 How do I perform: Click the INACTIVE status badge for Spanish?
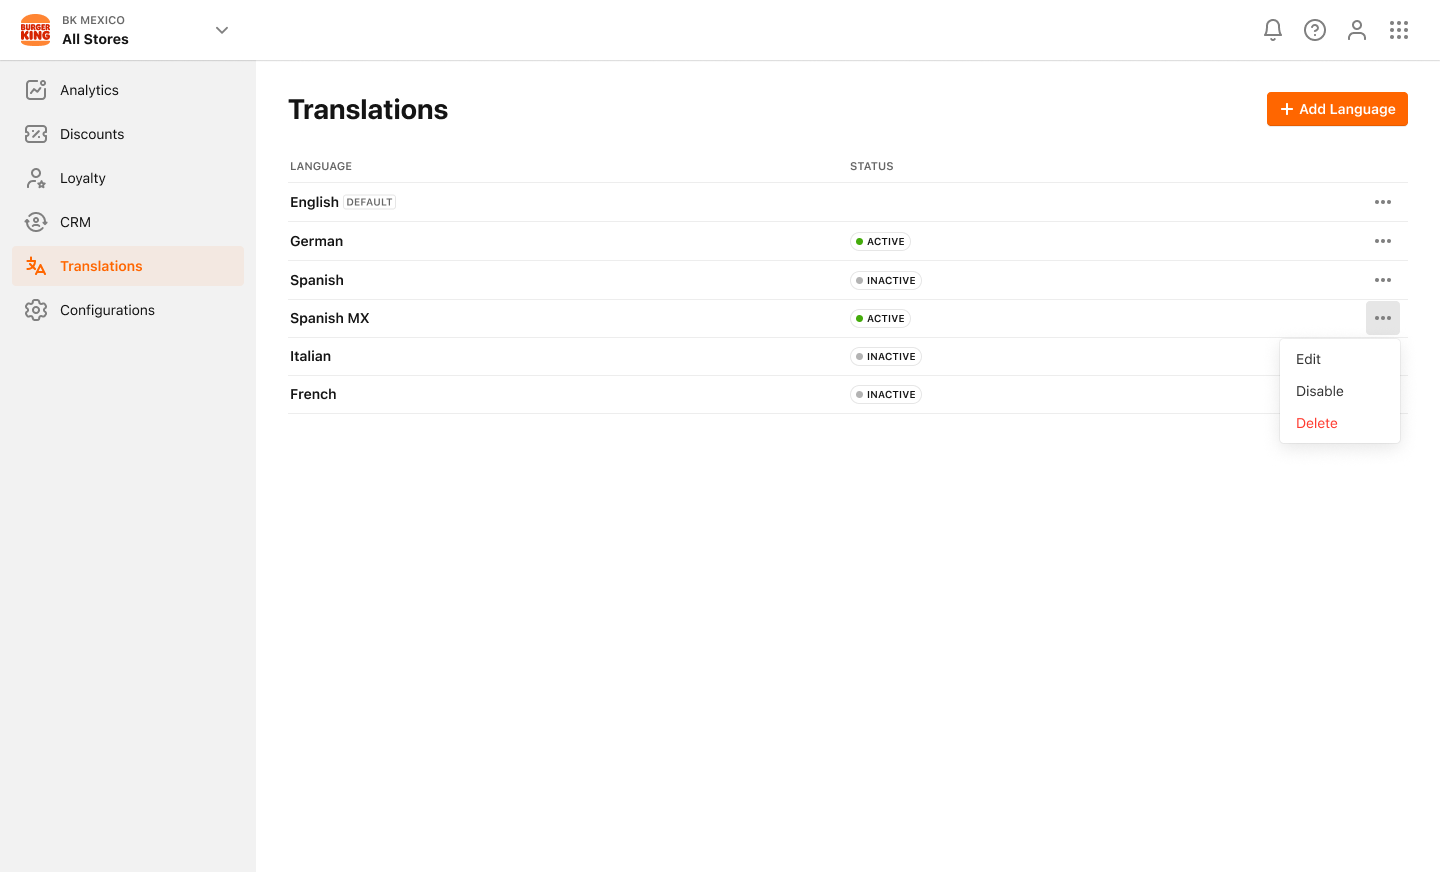point(886,280)
